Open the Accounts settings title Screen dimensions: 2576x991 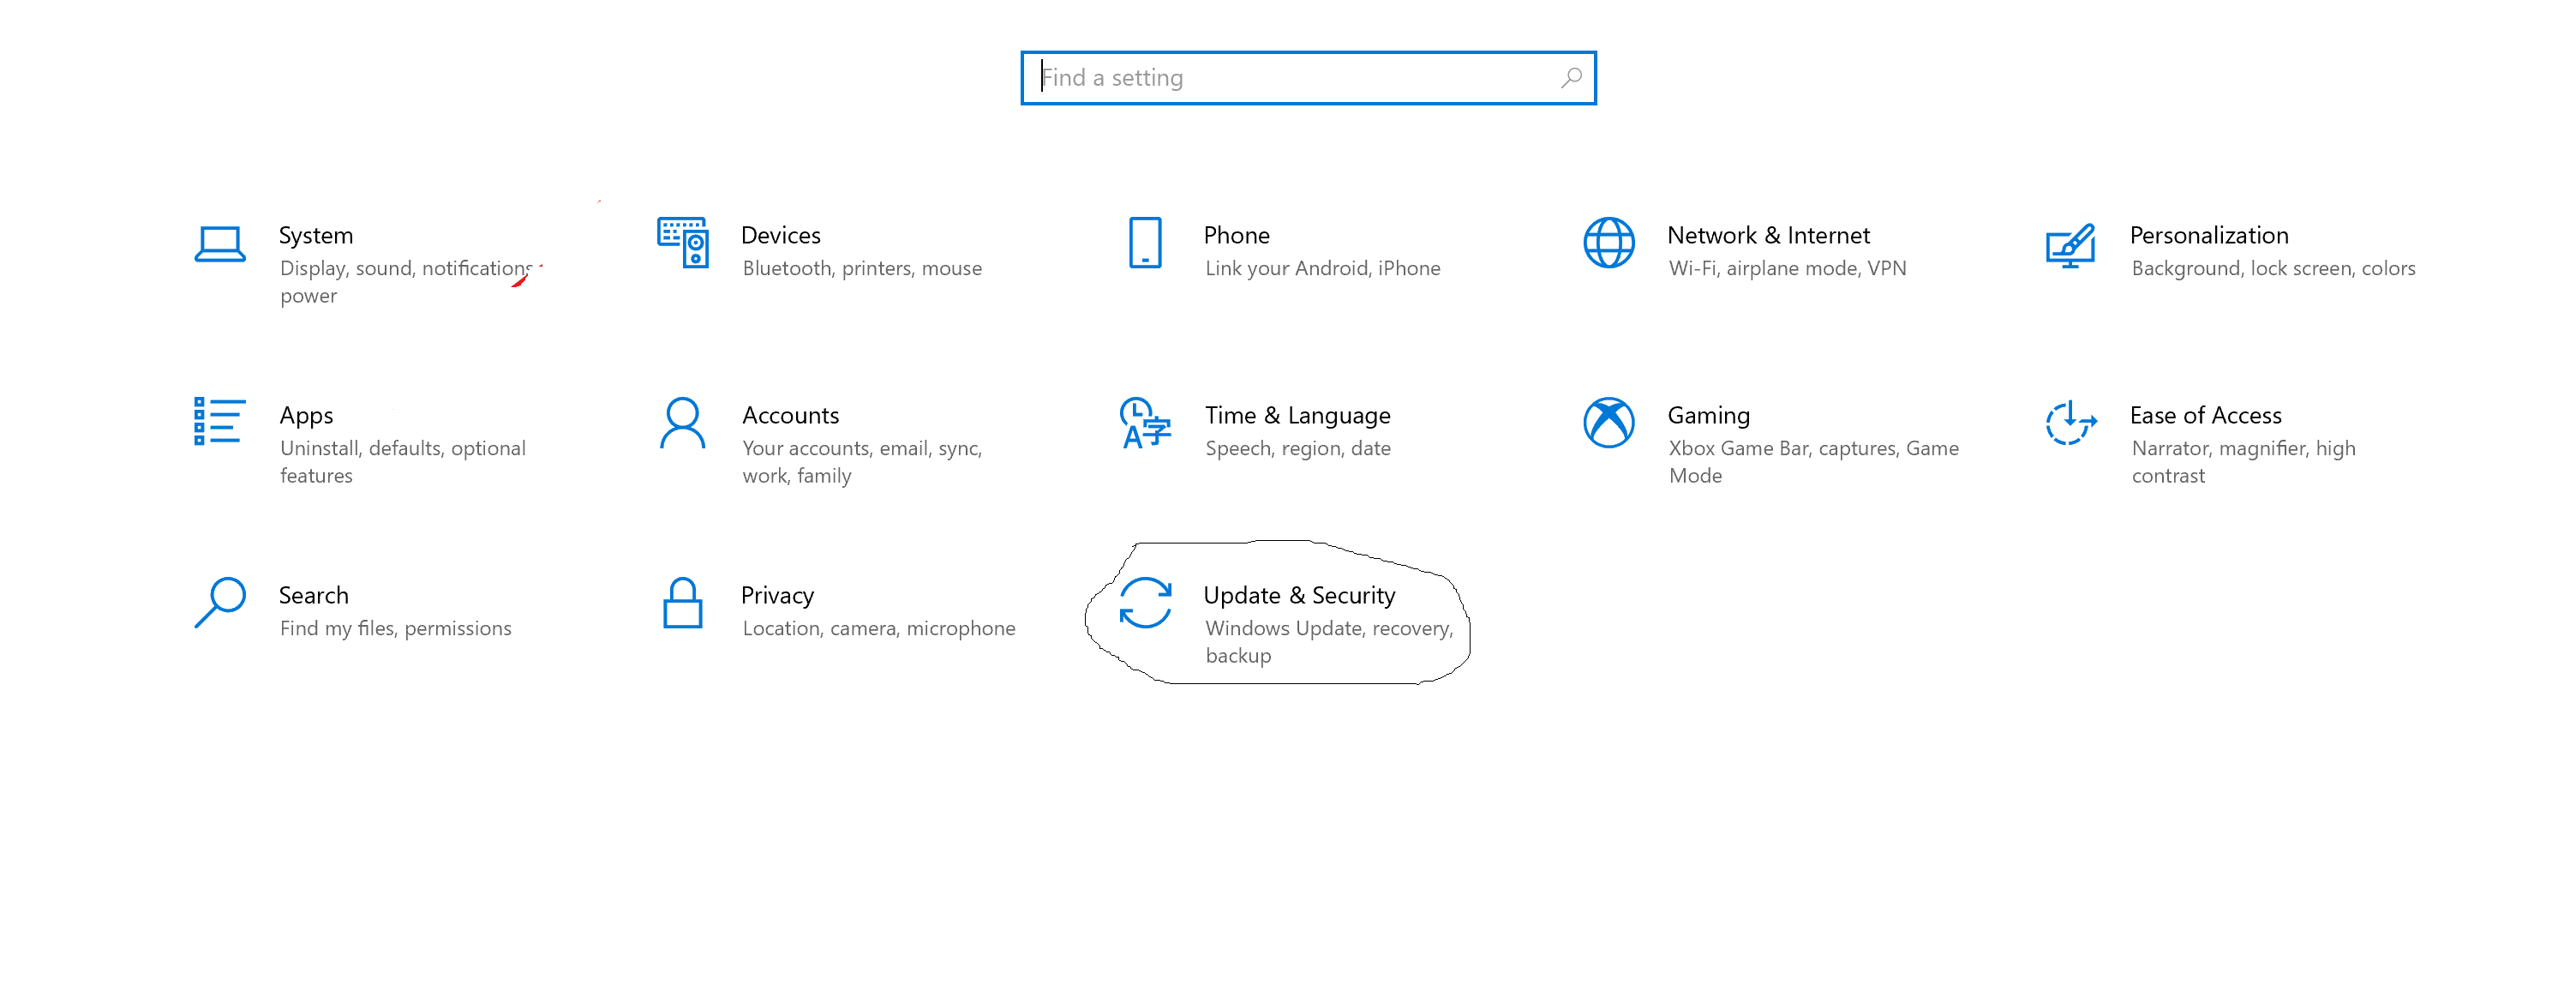point(790,415)
